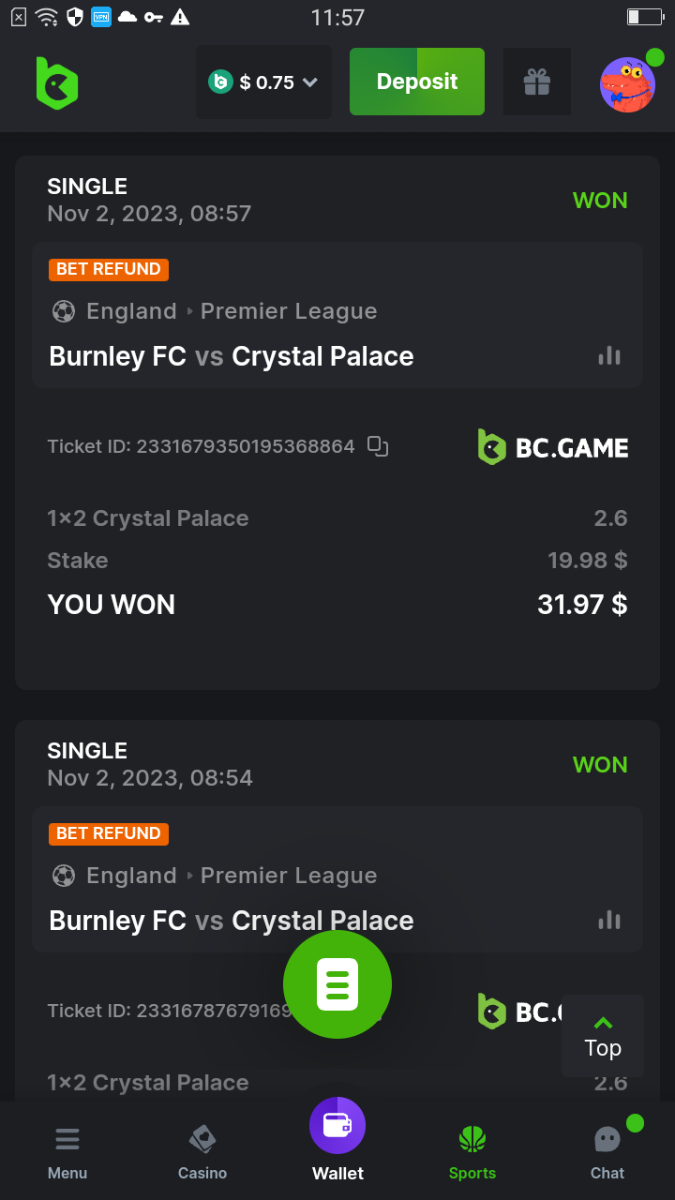675x1200 pixels.
Task: Open the gift box rewards icon
Action: coord(537,82)
